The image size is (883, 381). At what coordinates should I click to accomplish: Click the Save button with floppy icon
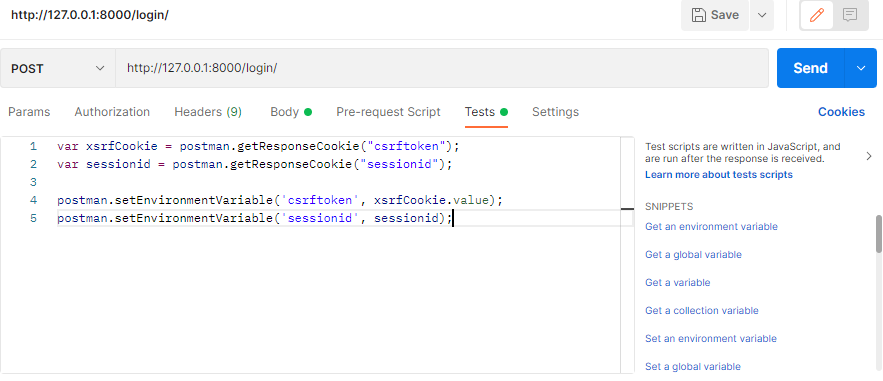coord(715,15)
